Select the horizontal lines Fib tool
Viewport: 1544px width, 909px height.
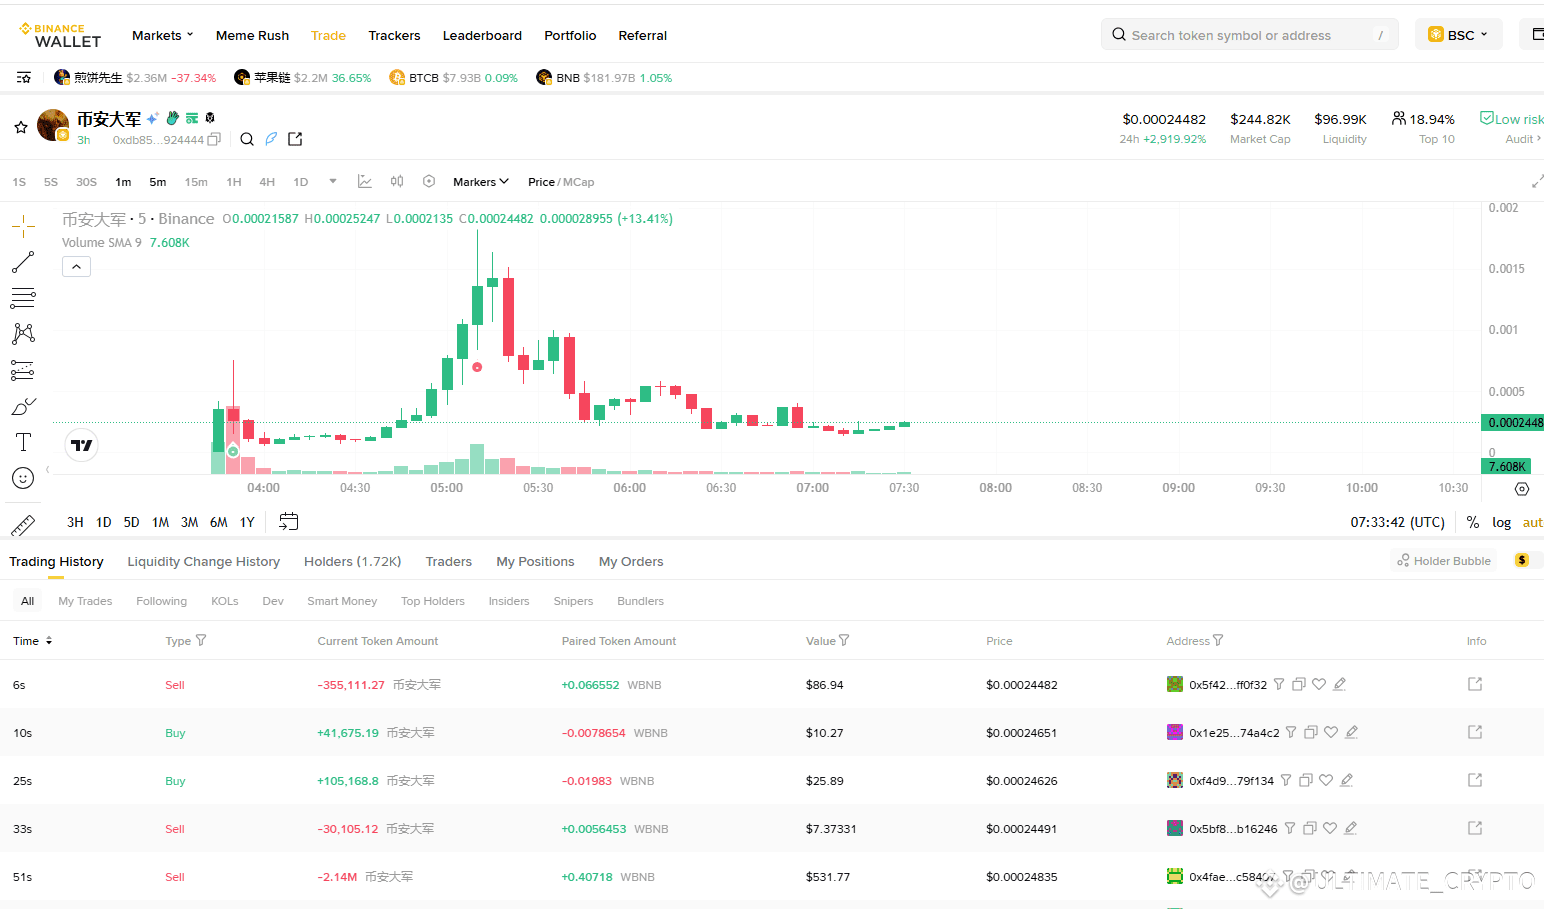pos(23,298)
